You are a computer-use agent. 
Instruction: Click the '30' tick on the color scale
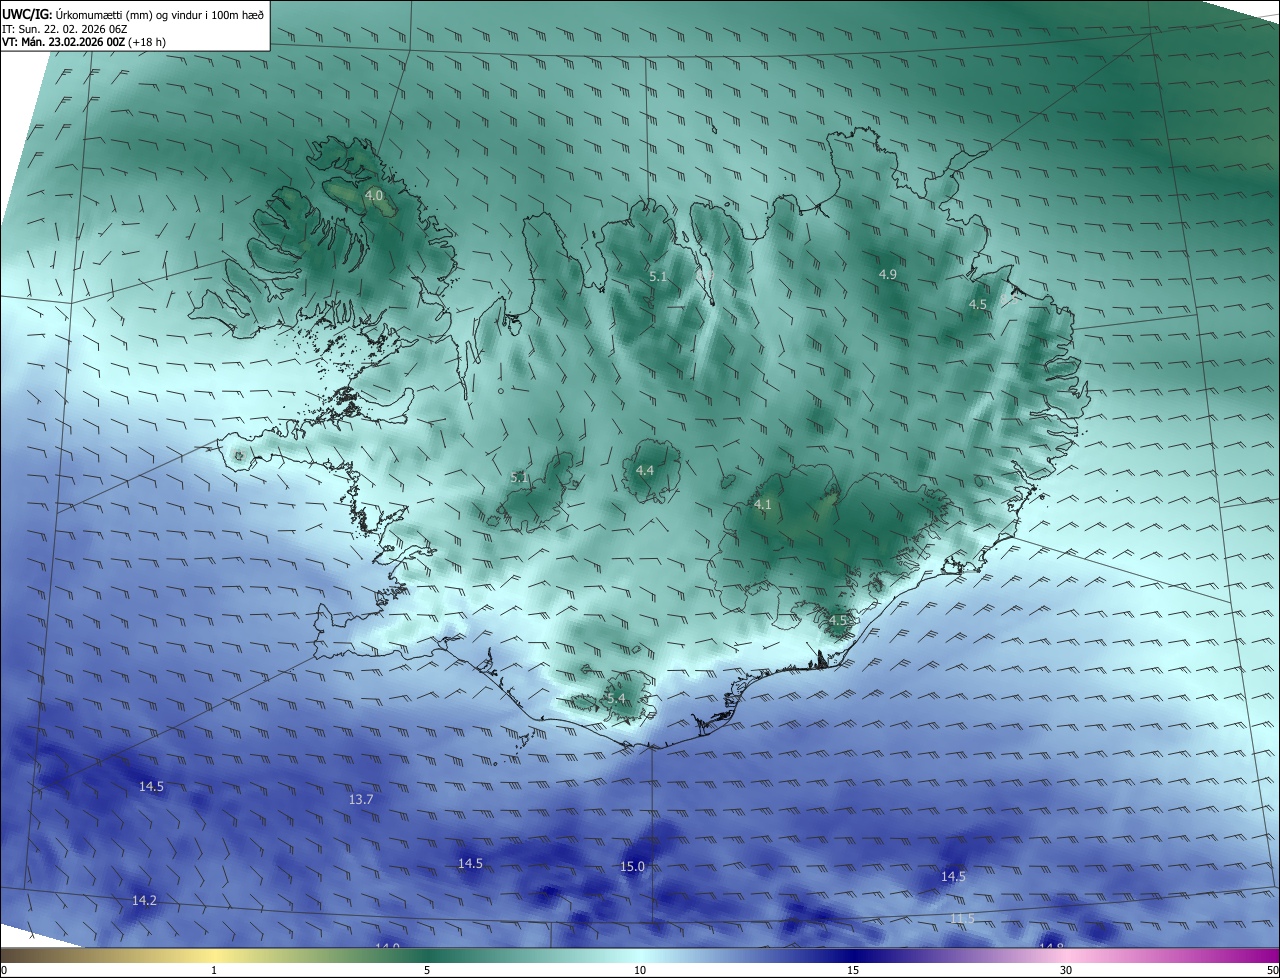point(1066,970)
